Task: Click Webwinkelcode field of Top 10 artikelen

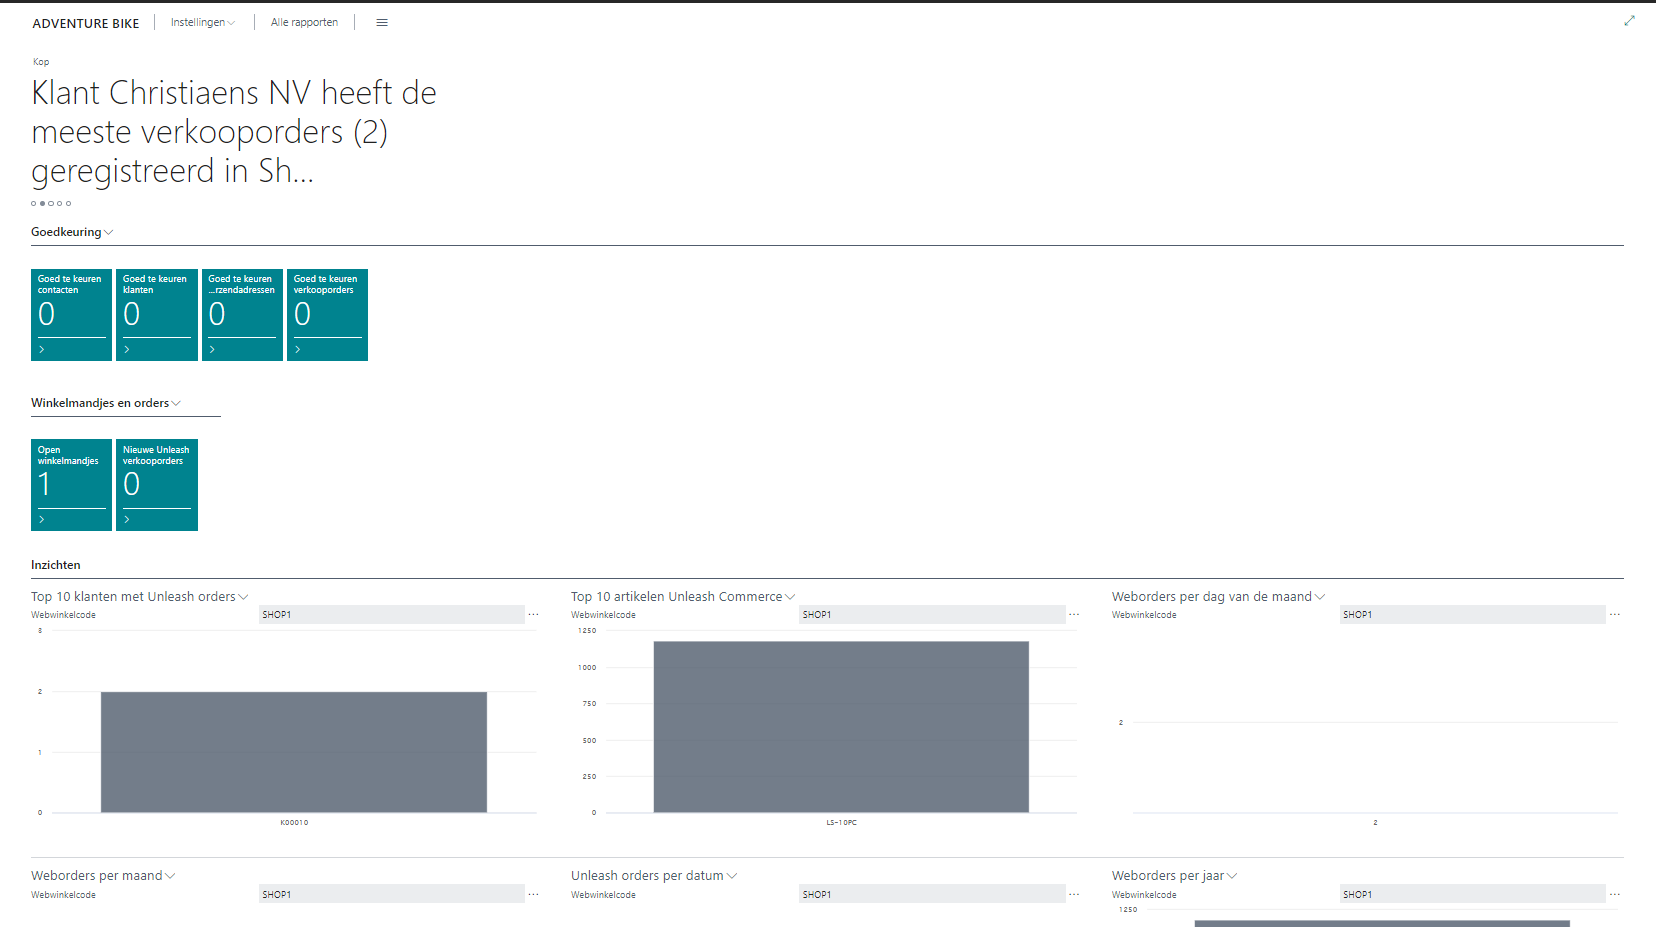Action: (931, 615)
